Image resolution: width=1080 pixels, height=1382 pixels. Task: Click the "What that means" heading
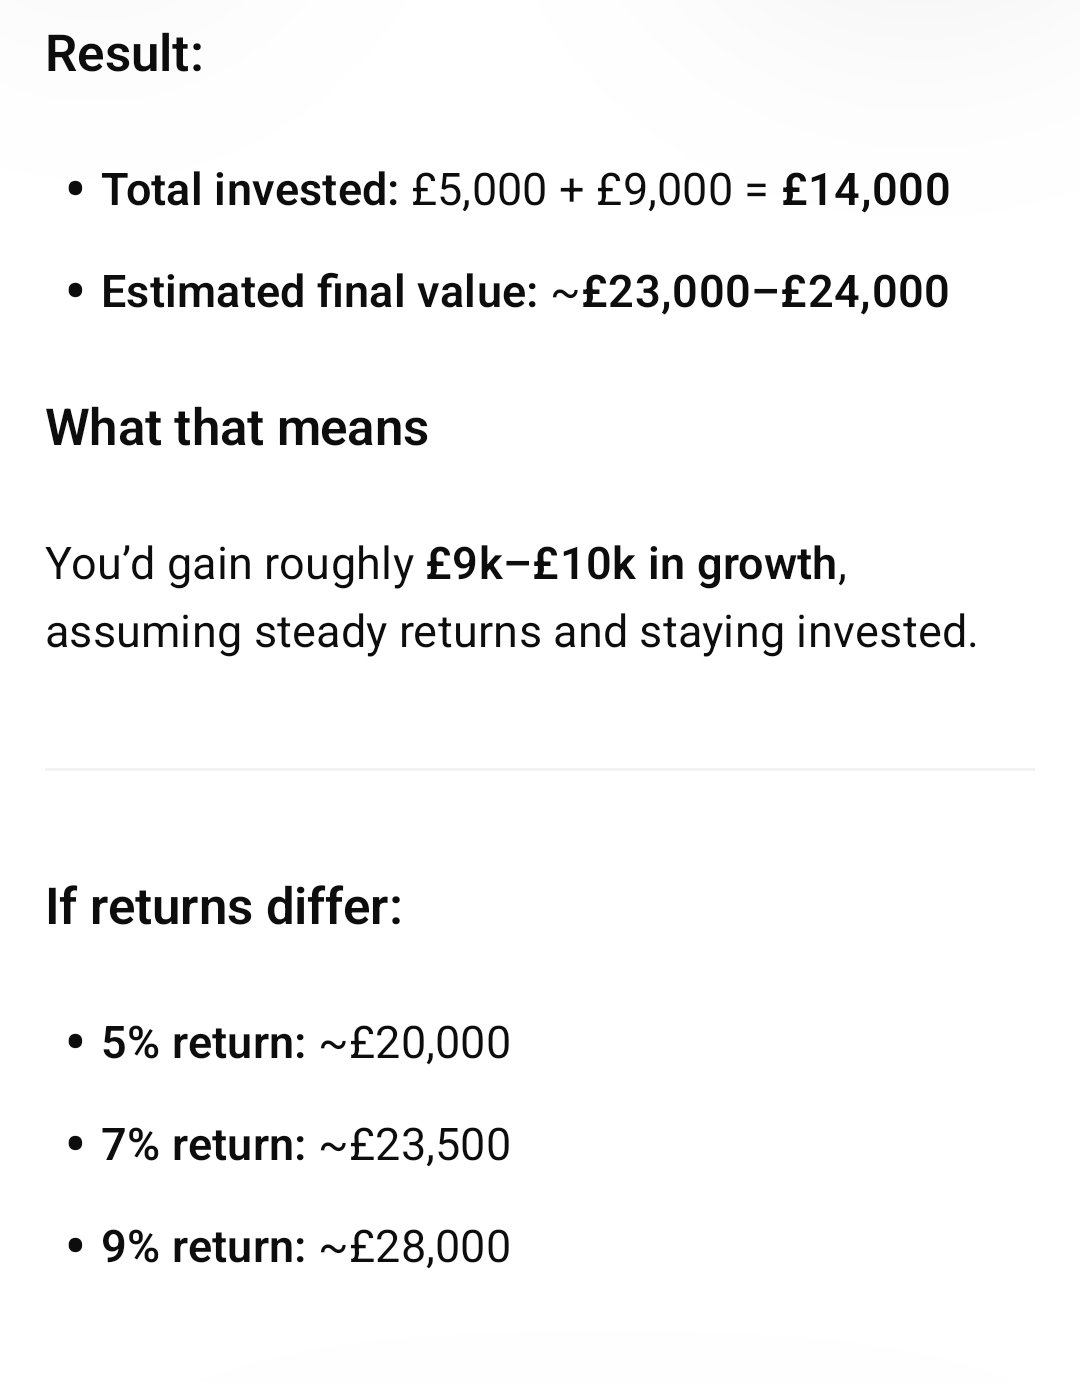(237, 428)
